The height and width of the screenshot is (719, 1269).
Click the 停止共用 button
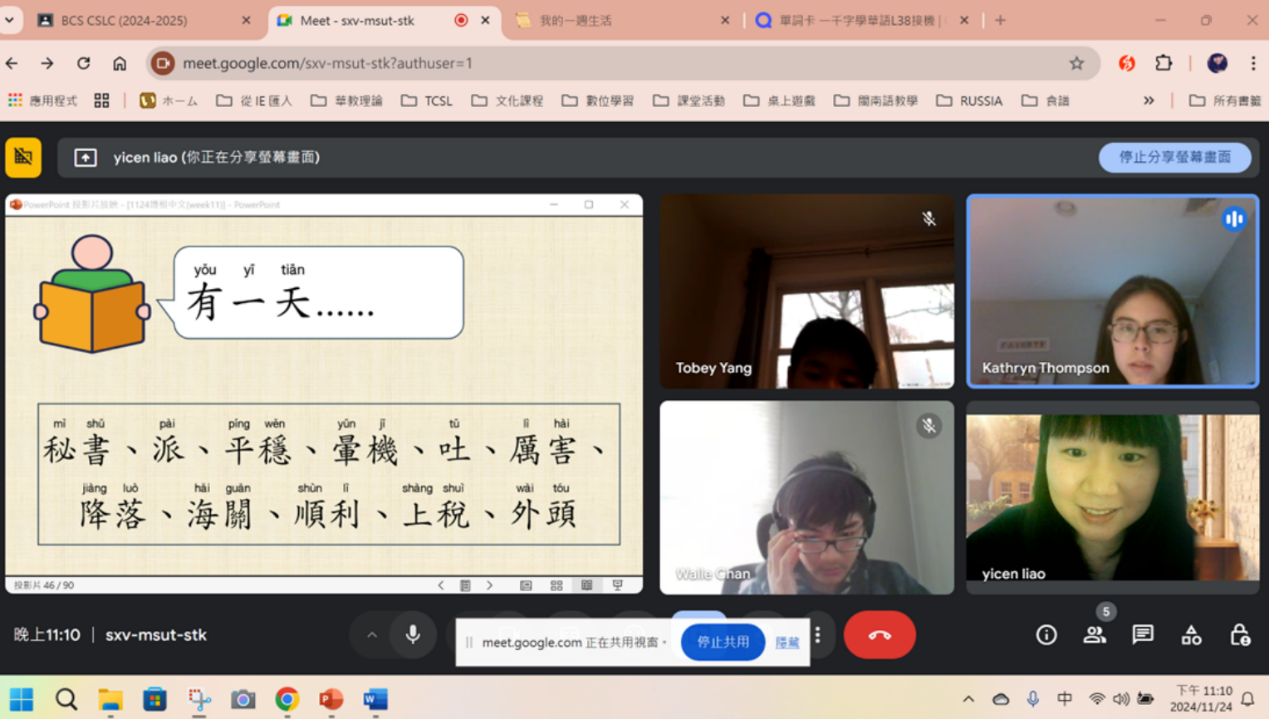click(722, 642)
